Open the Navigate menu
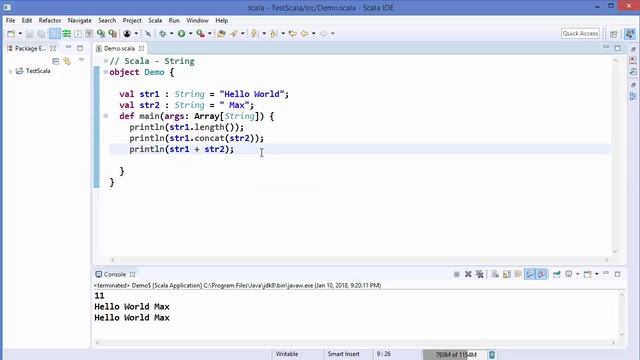 click(80, 20)
